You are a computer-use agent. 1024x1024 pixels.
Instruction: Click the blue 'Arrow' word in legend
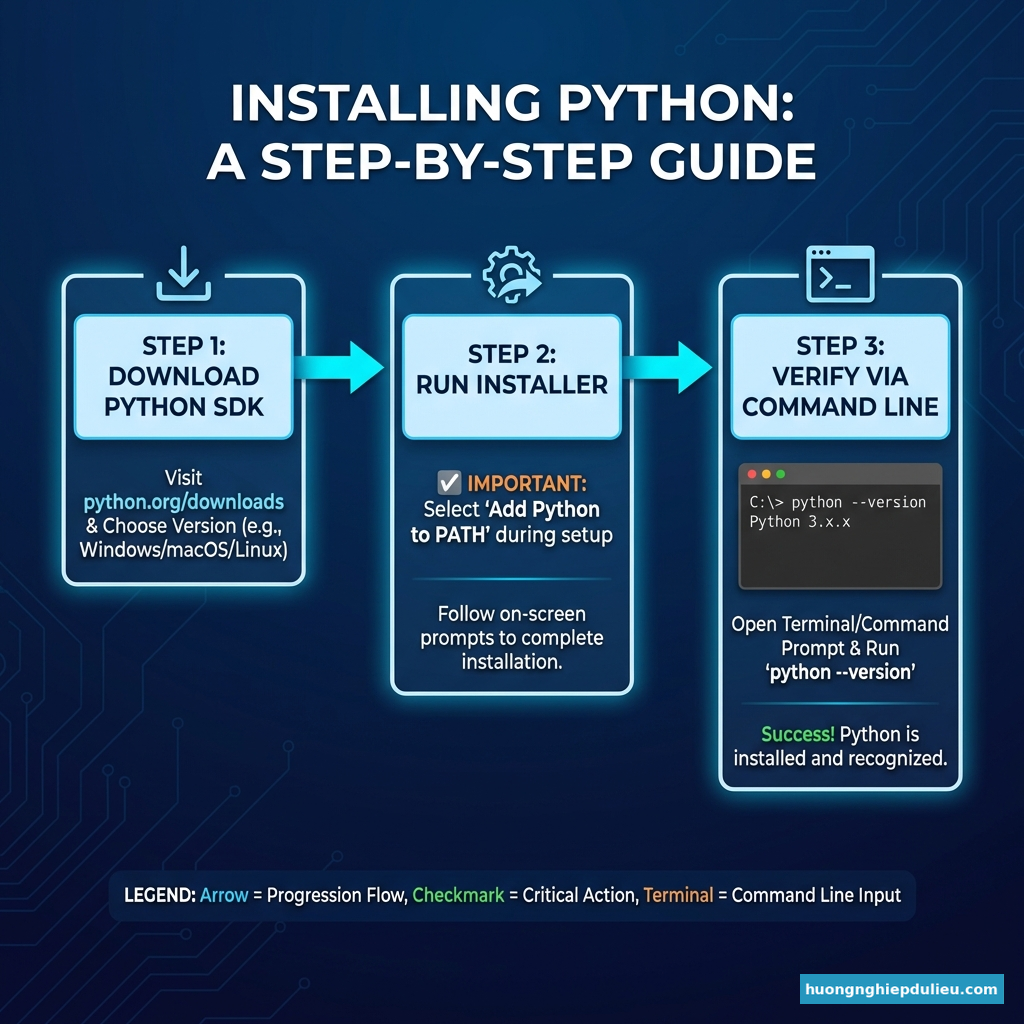(224, 895)
